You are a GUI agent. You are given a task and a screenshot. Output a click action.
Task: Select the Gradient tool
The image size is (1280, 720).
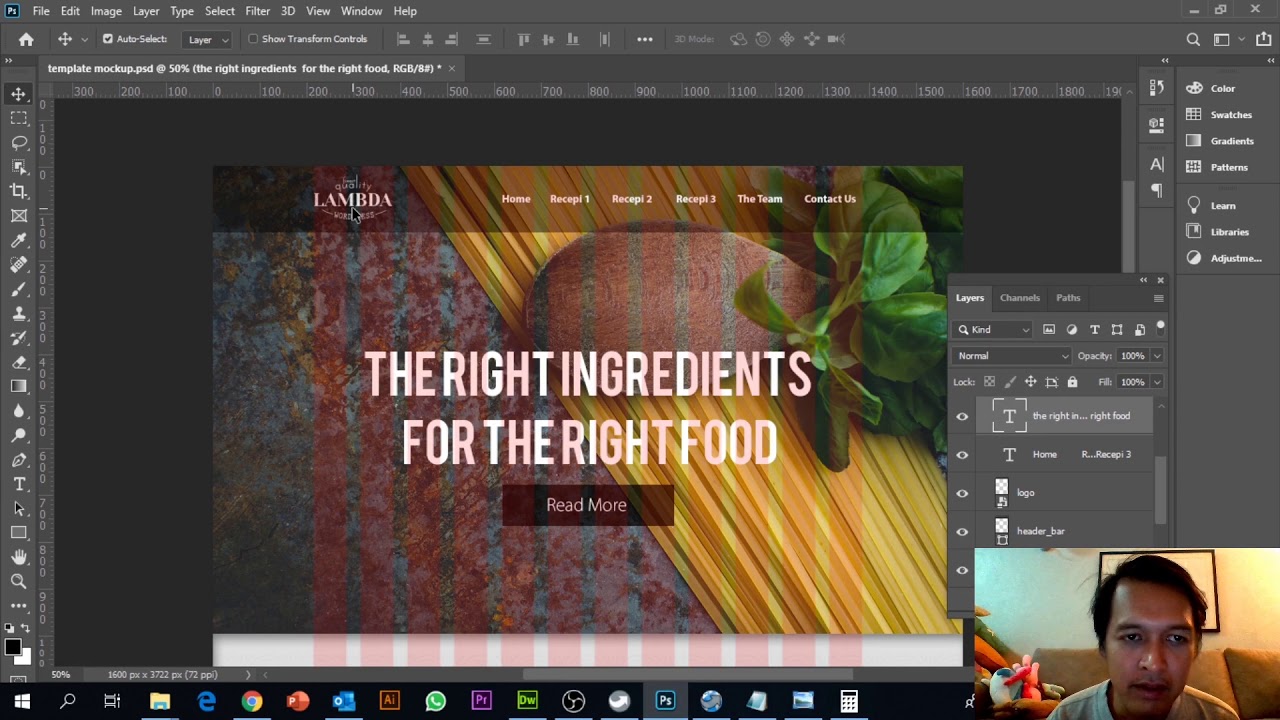[x=19, y=386]
